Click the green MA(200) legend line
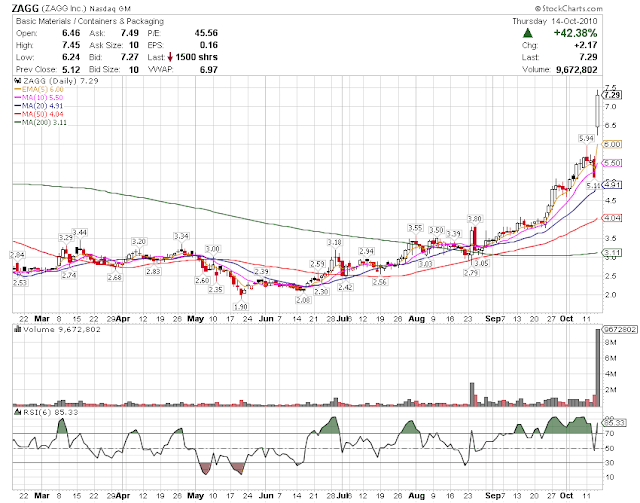Image resolution: width=640 pixels, height=503 pixels. point(18,122)
